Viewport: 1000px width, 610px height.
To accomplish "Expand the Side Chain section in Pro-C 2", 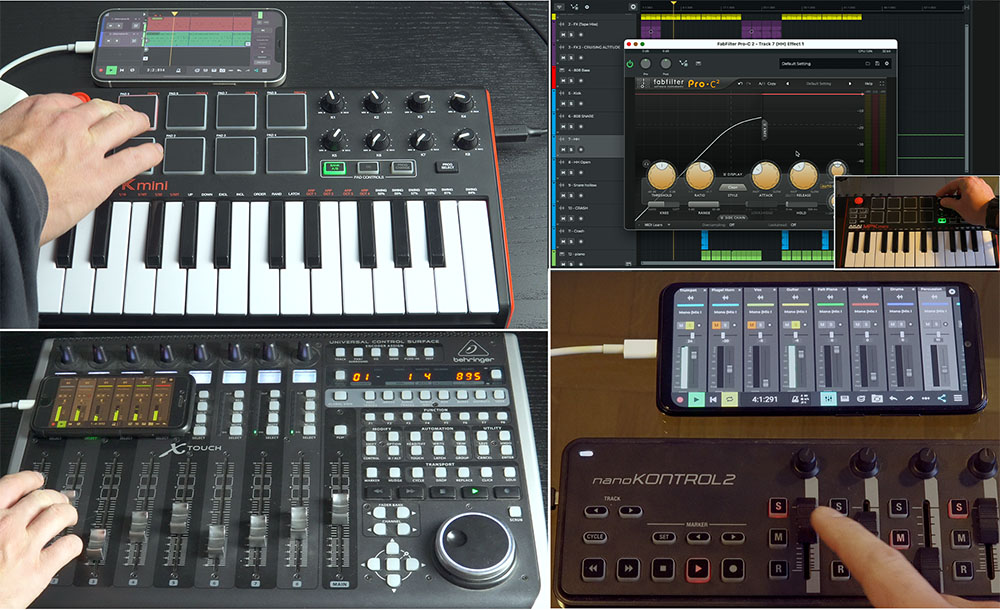I will tap(733, 217).
